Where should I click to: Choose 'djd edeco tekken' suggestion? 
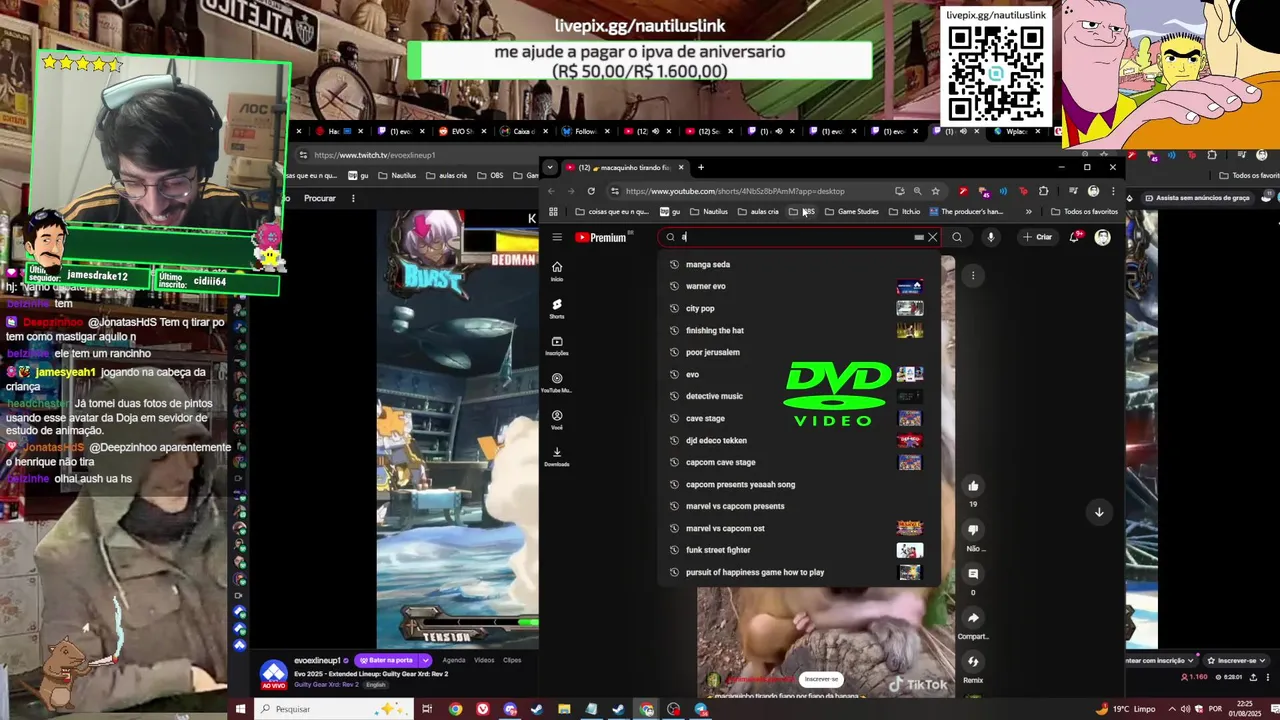(798, 440)
